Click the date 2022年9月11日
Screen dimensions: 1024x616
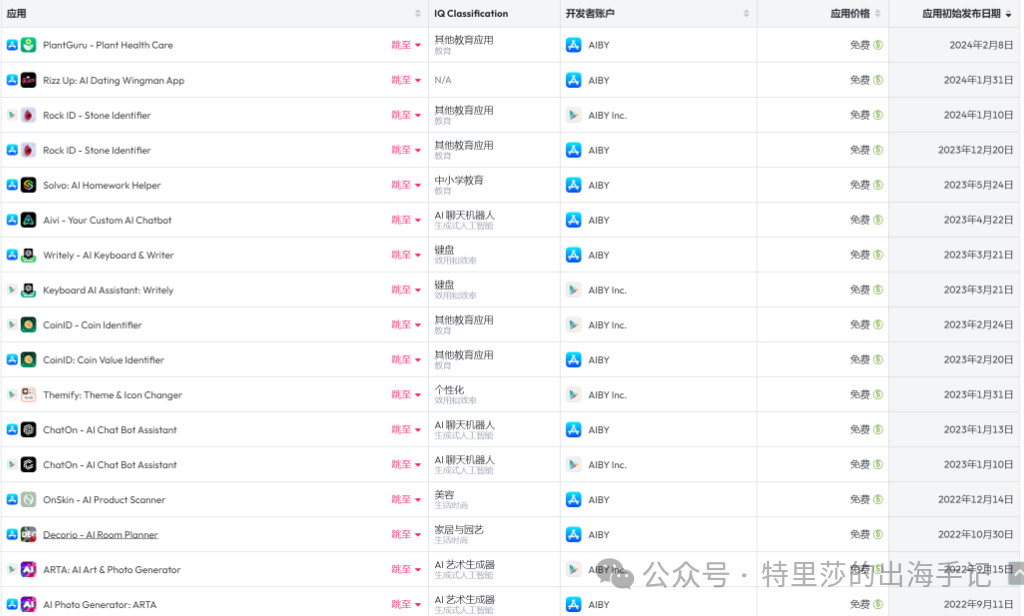978,604
